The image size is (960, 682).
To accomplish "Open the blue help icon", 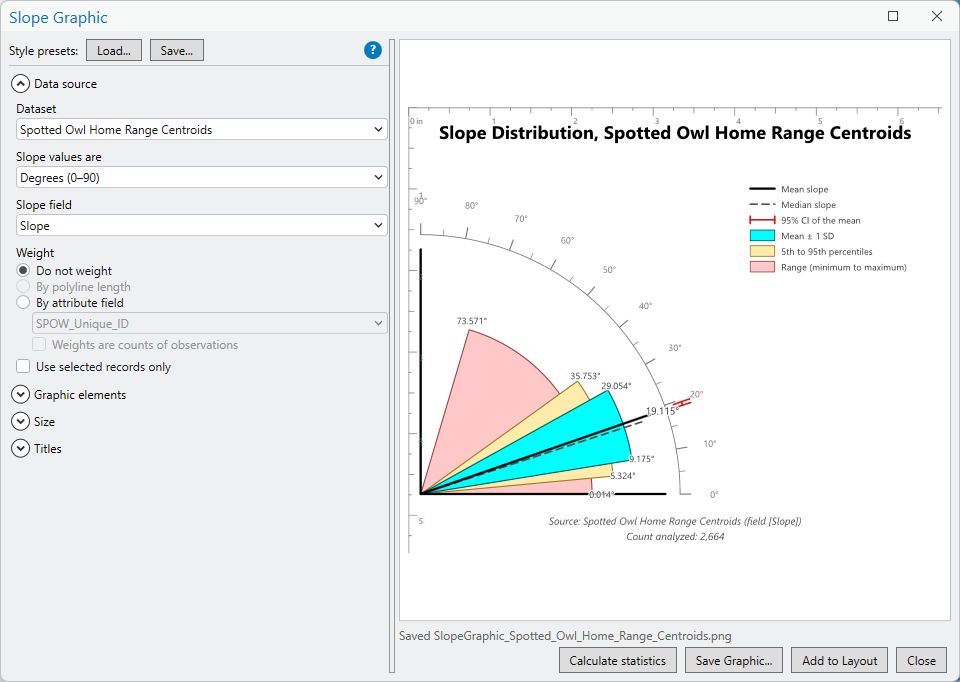I will (372, 50).
